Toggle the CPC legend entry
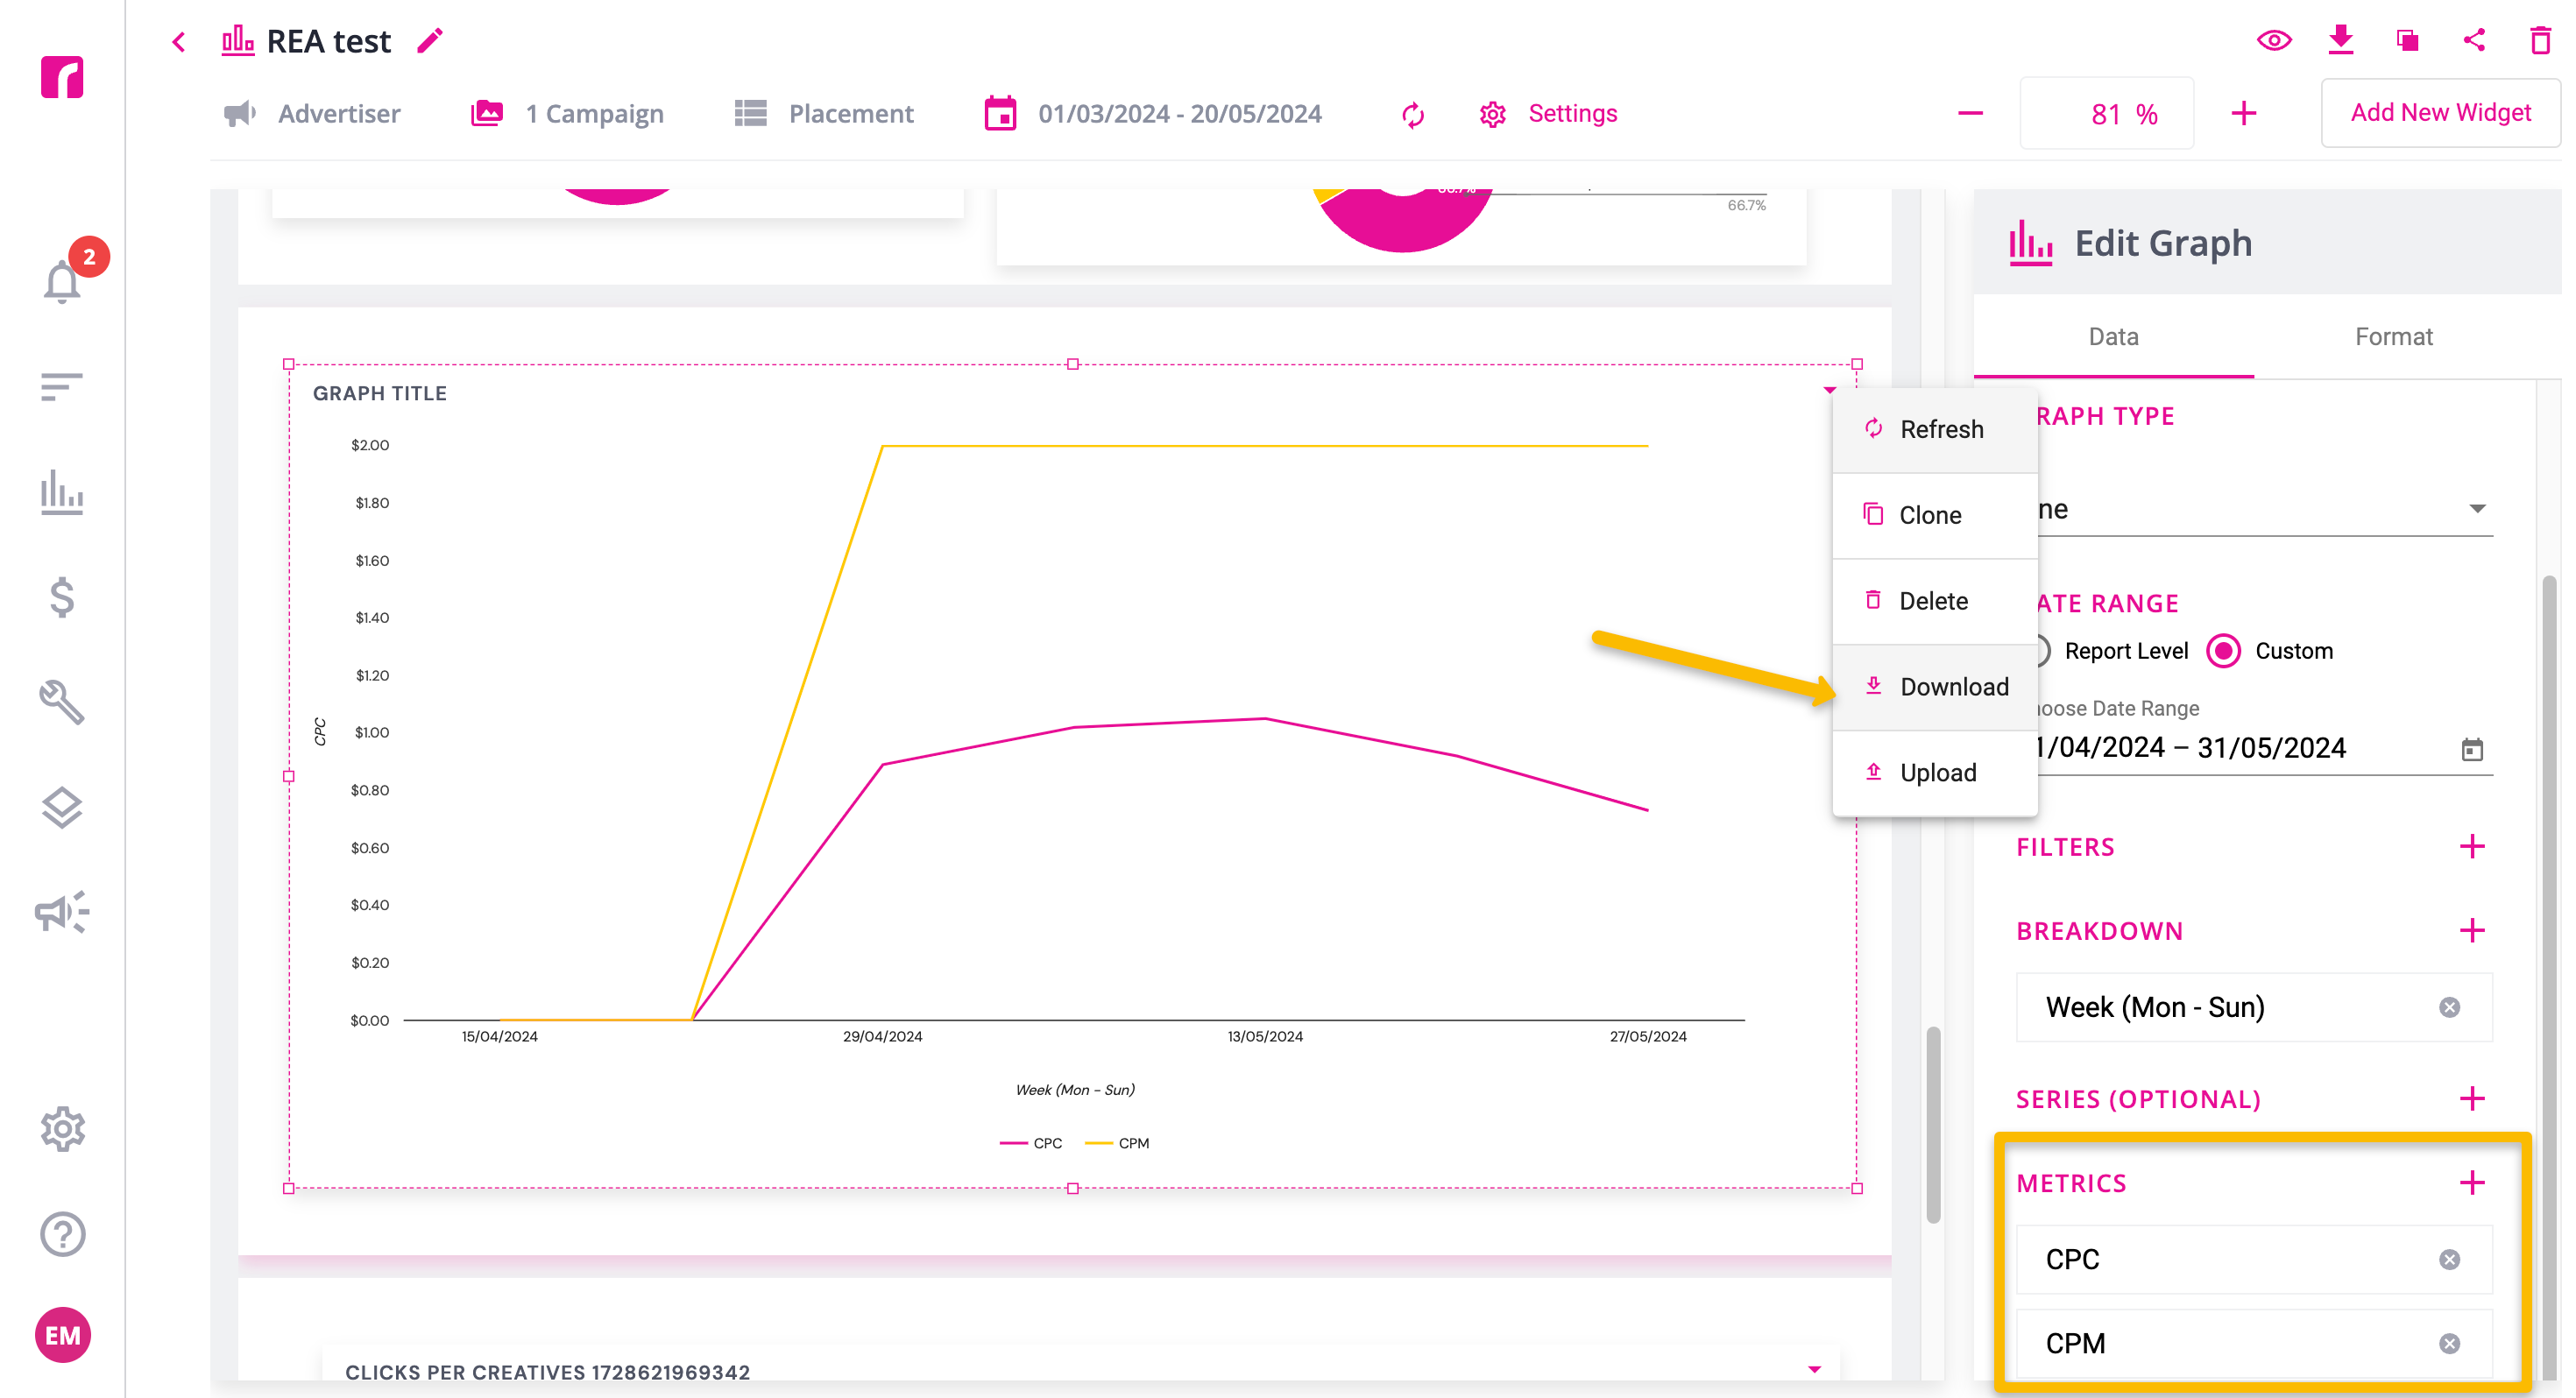The height and width of the screenshot is (1398, 2576). click(1031, 1143)
